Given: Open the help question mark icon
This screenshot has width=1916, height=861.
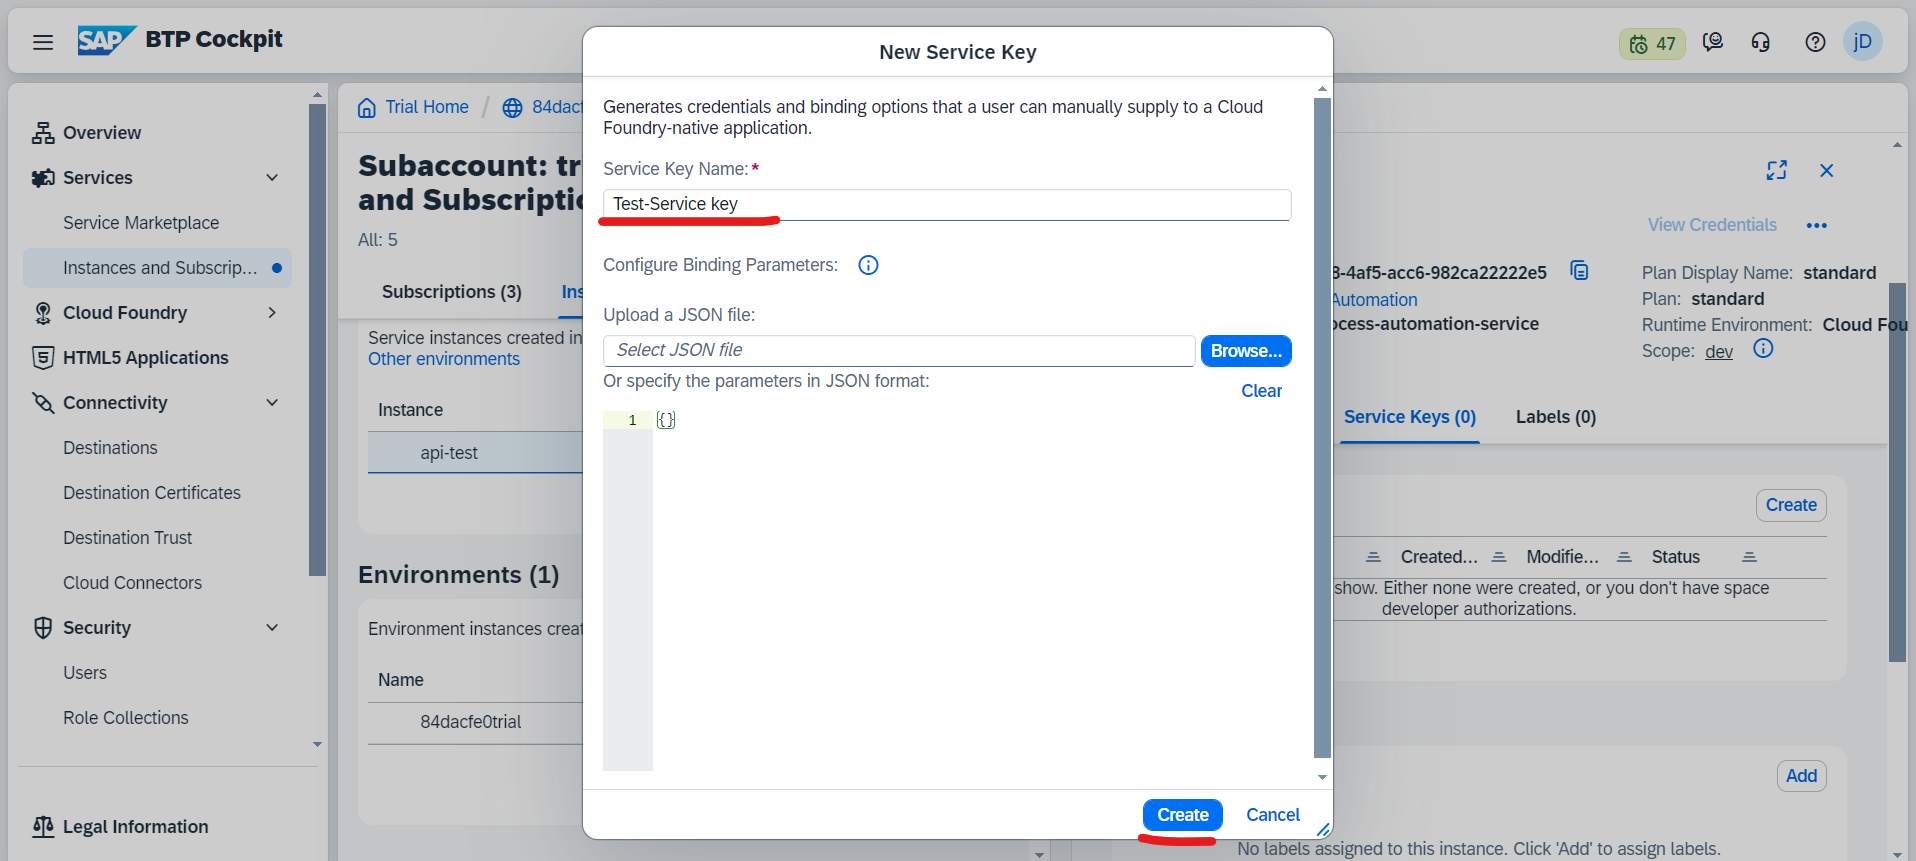Looking at the screenshot, I should coord(1815,42).
